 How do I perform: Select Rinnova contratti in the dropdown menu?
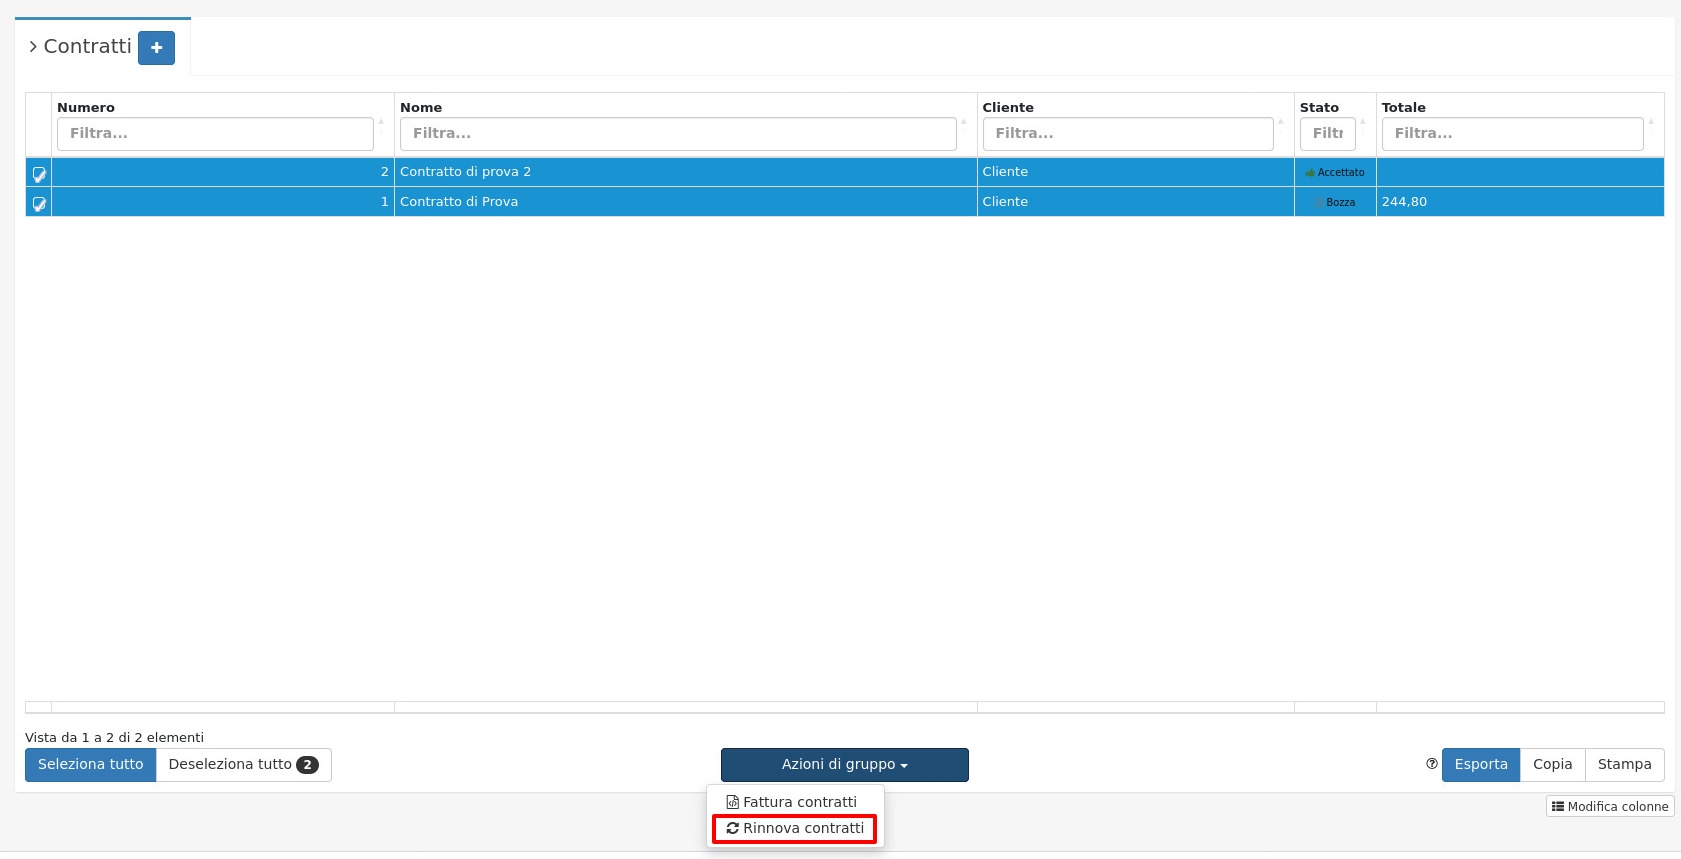point(794,829)
